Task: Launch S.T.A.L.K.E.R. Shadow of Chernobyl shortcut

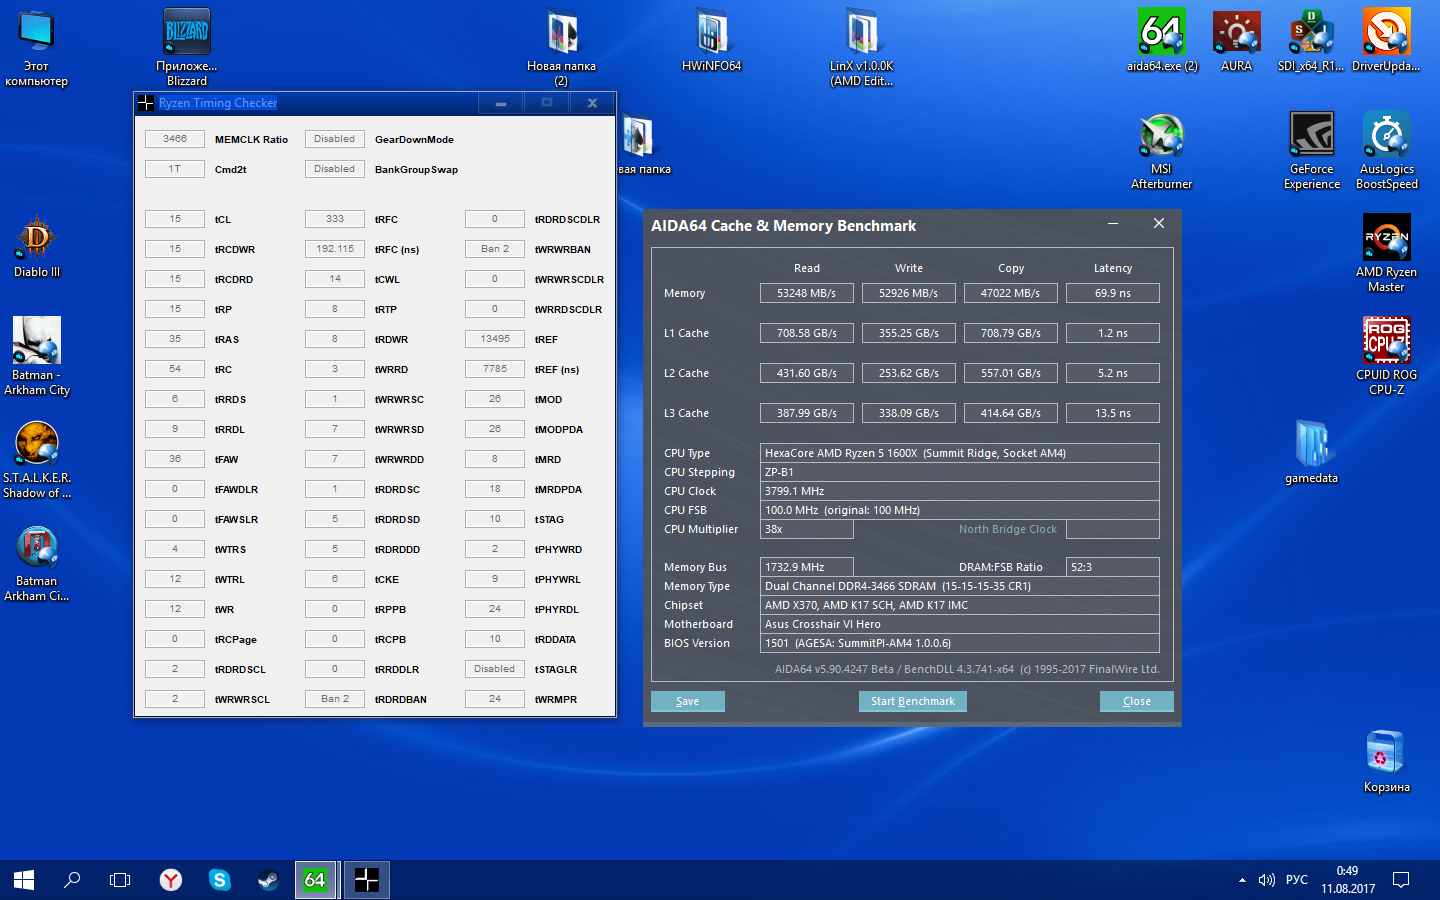Action: [37, 460]
